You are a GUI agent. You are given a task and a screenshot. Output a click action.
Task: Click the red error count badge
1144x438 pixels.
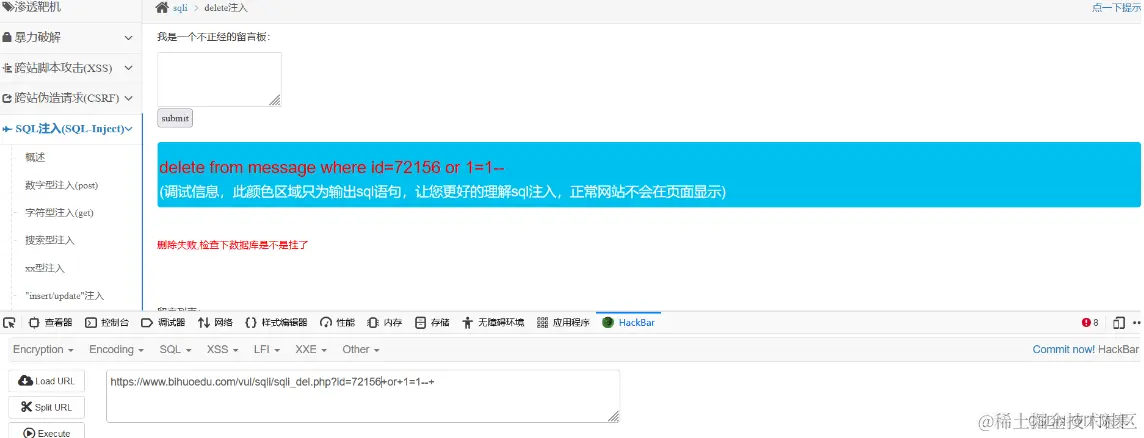pos(1090,323)
